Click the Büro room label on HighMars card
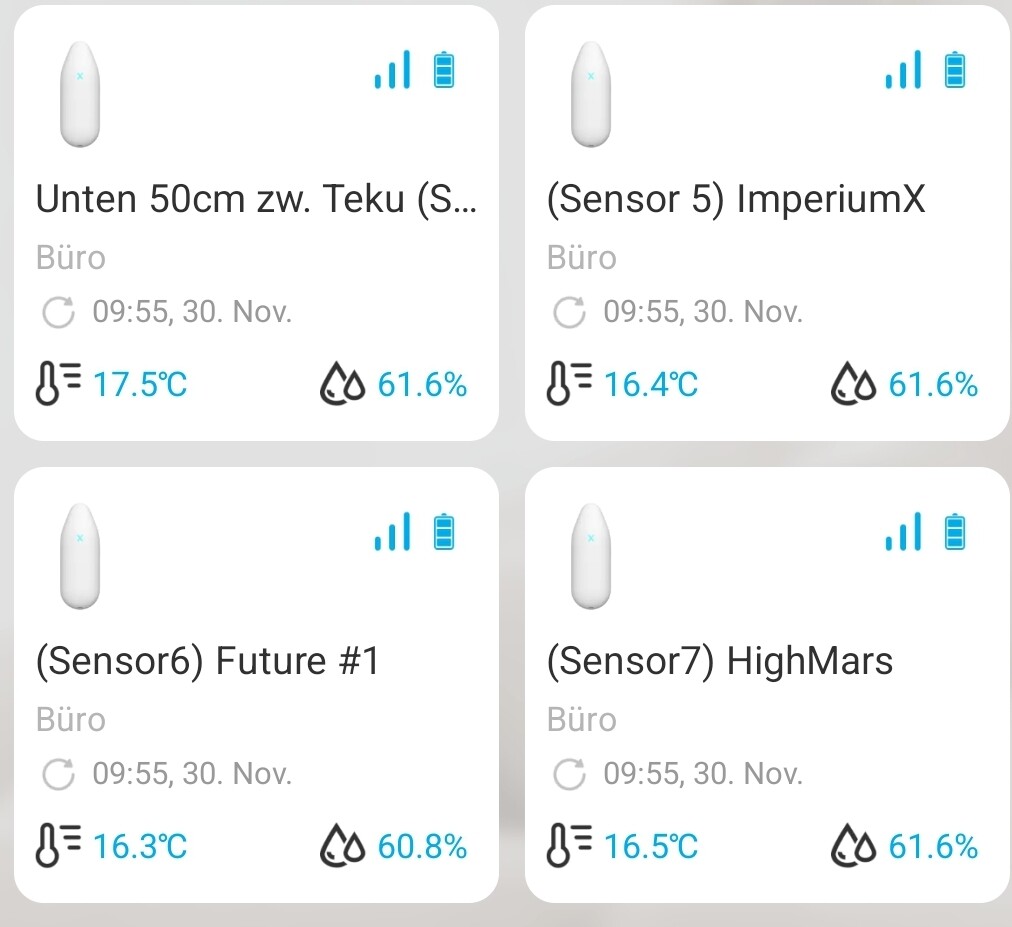The height and width of the screenshot is (927, 1012). point(582,719)
